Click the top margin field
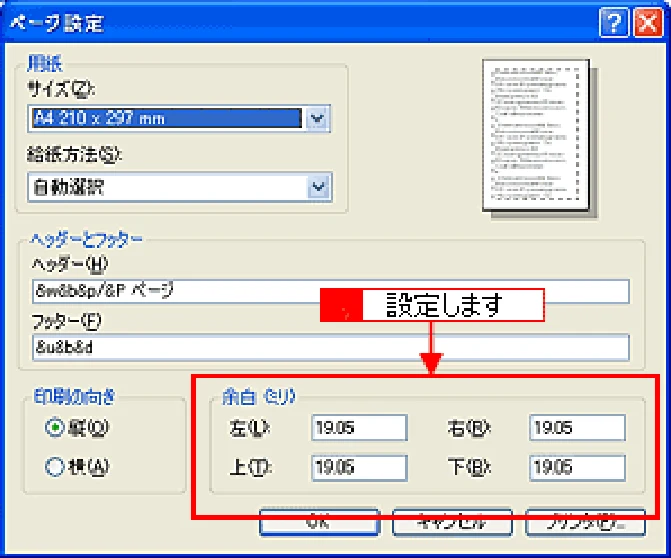671x558 pixels. tap(359, 467)
